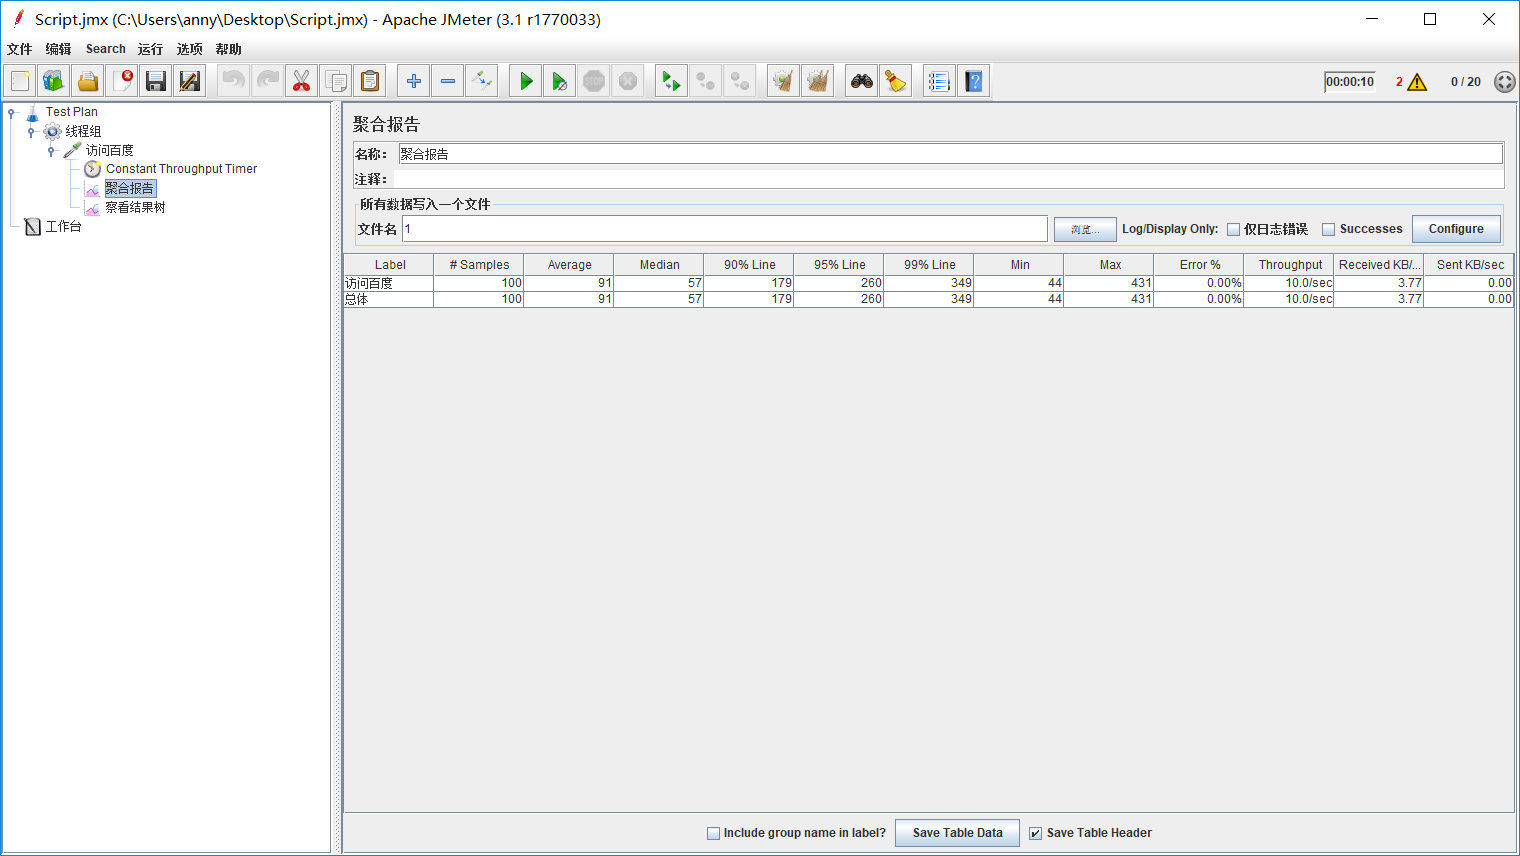
Task: Open the Templates icon
Action: pos(54,81)
